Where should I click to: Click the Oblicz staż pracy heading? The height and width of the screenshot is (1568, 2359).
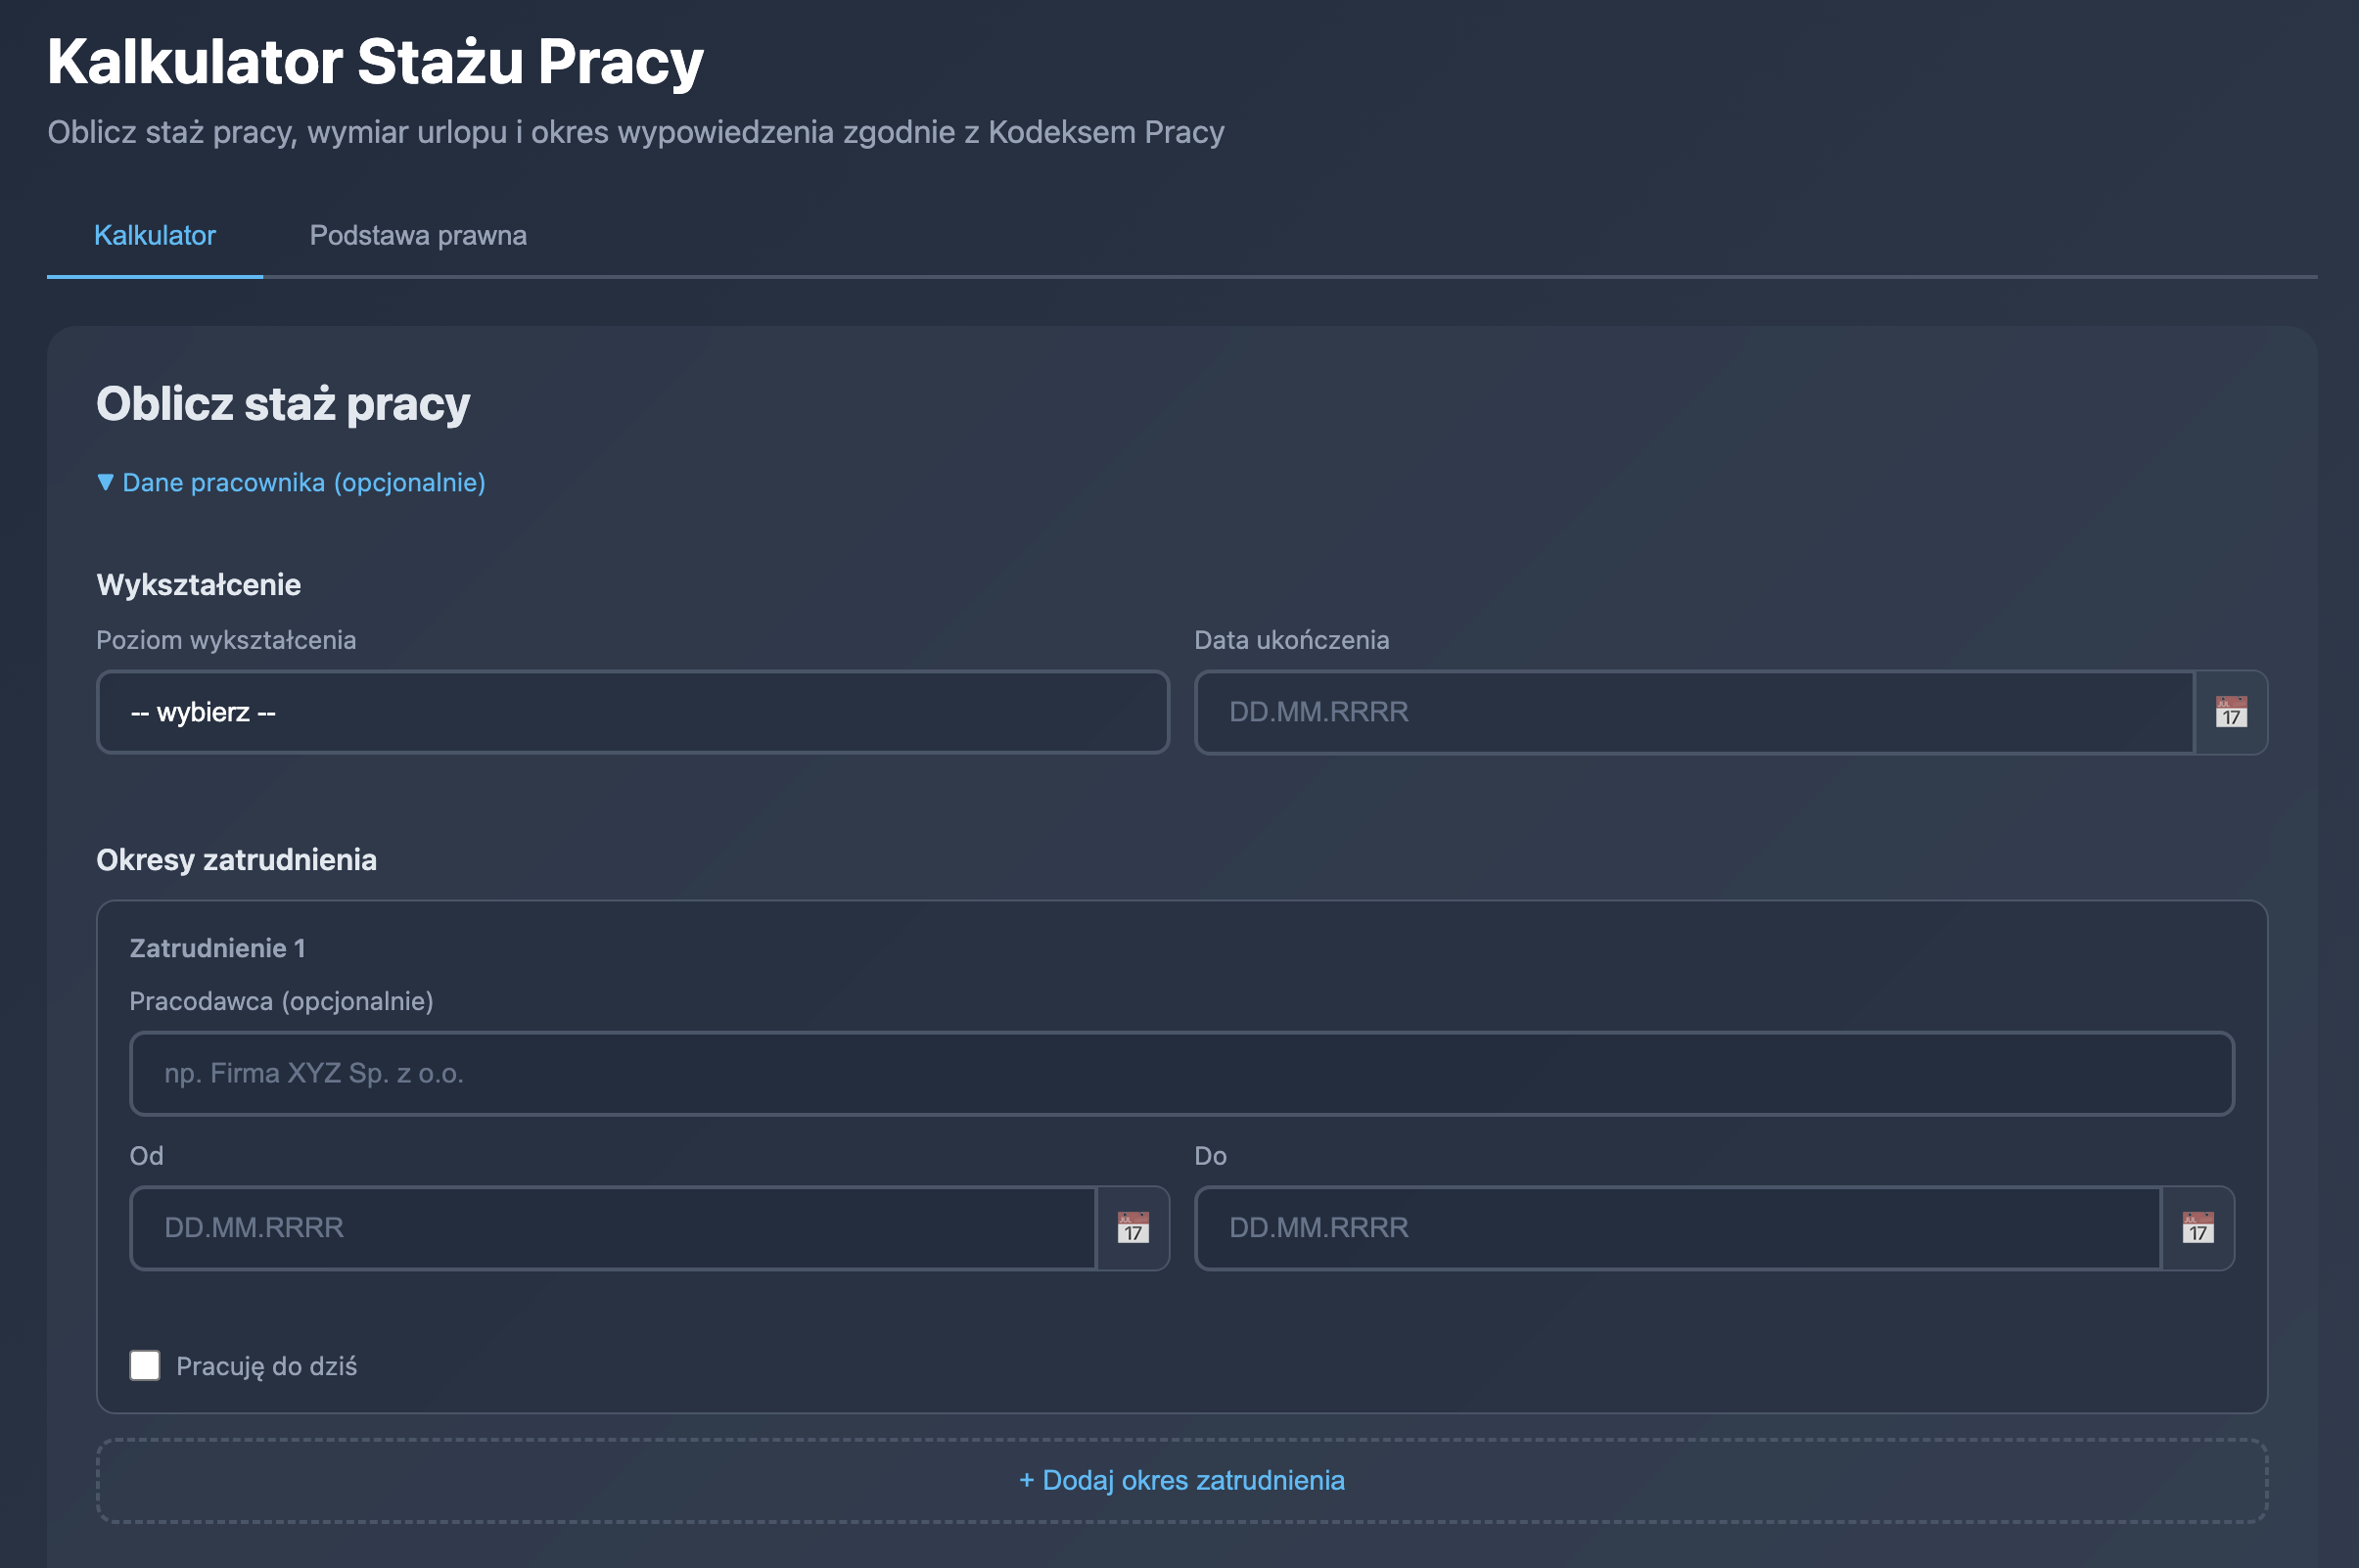pos(283,404)
